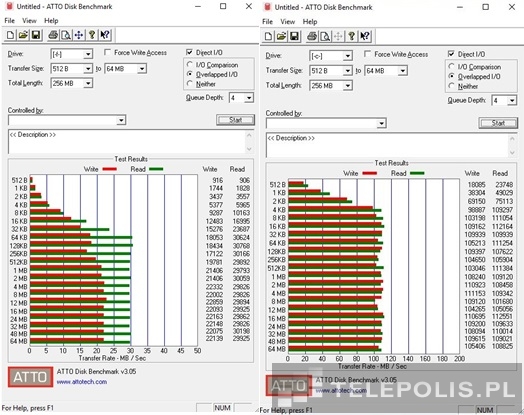
Task: Click Description scrollbar down arrow, left window
Action: 249,149
